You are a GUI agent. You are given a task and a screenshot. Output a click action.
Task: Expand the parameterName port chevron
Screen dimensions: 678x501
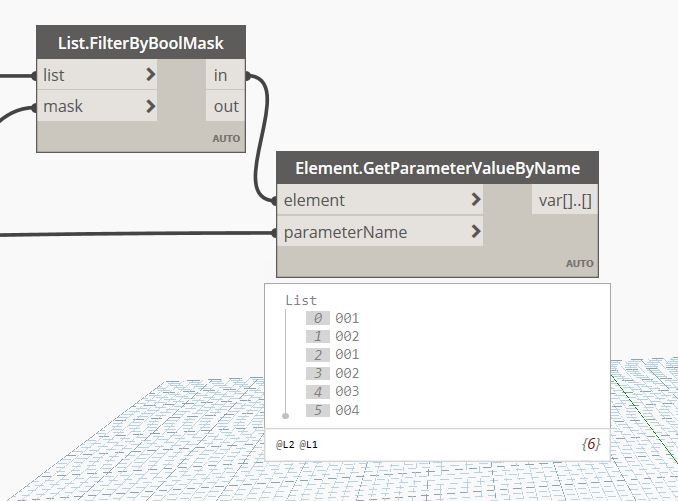point(476,231)
